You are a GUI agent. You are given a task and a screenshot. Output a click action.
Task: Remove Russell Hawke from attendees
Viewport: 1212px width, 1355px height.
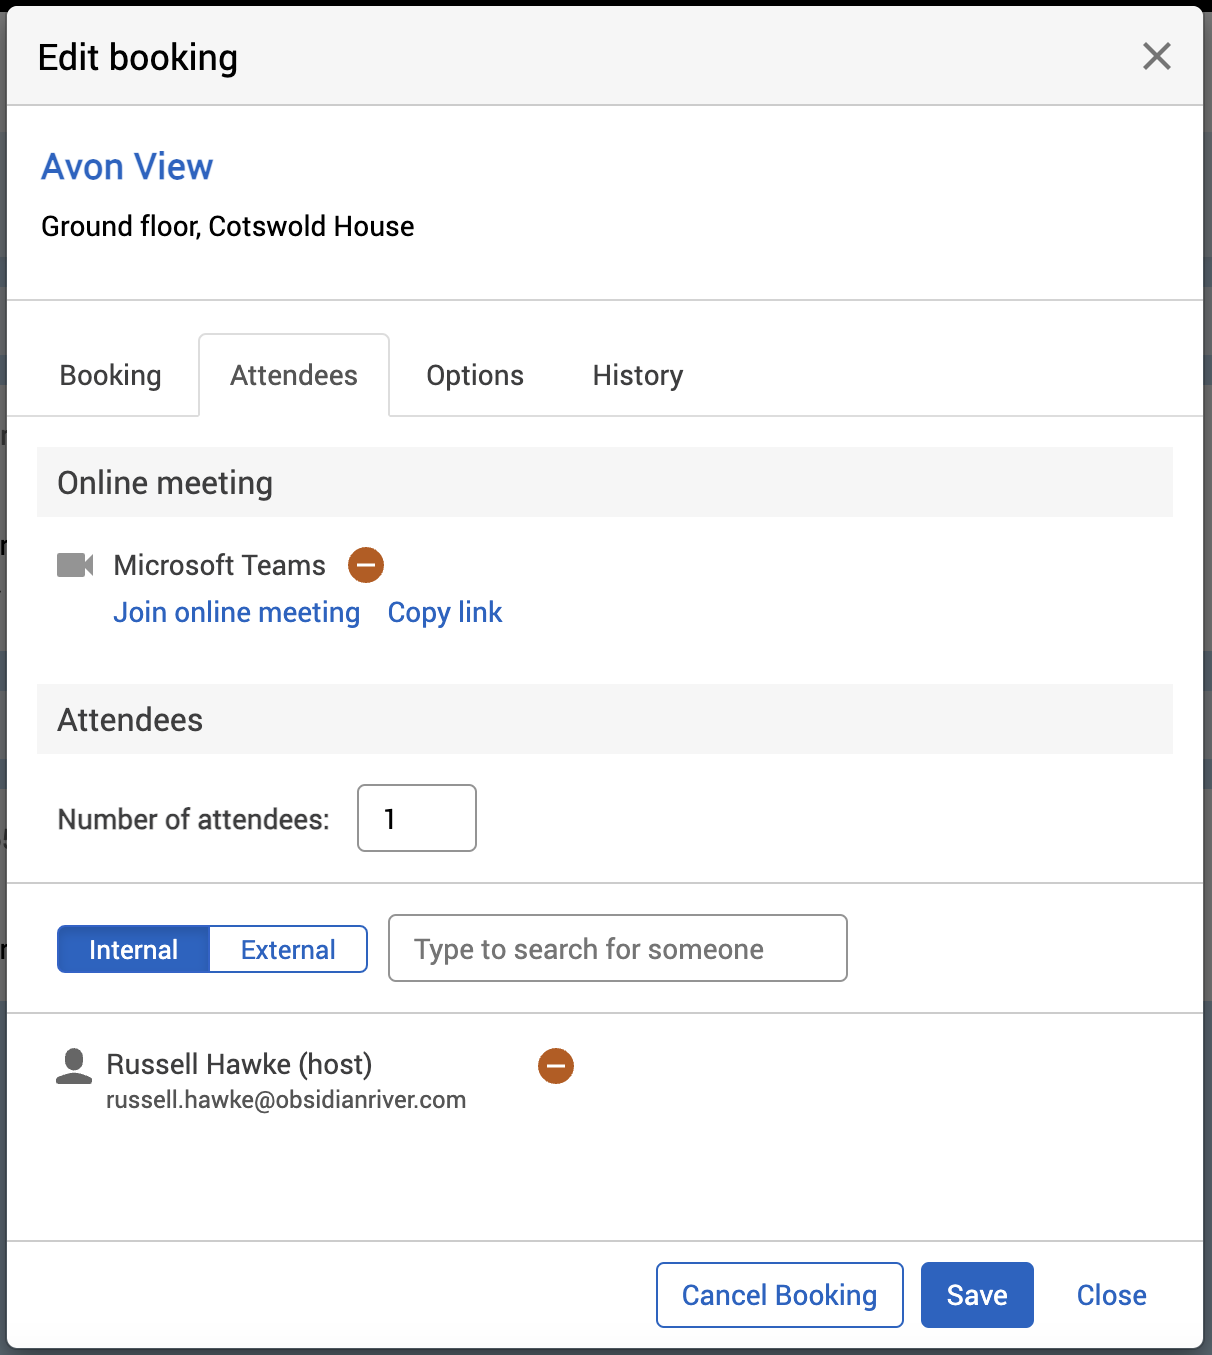point(556,1066)
